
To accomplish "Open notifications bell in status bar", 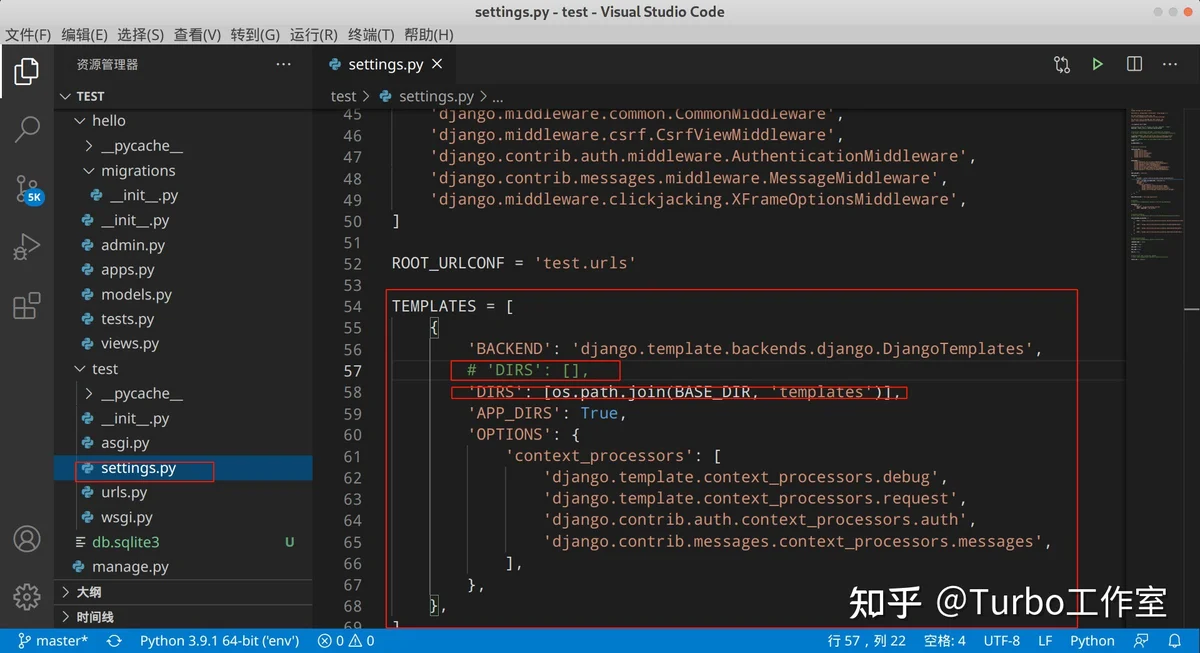I will (1175, 641).
